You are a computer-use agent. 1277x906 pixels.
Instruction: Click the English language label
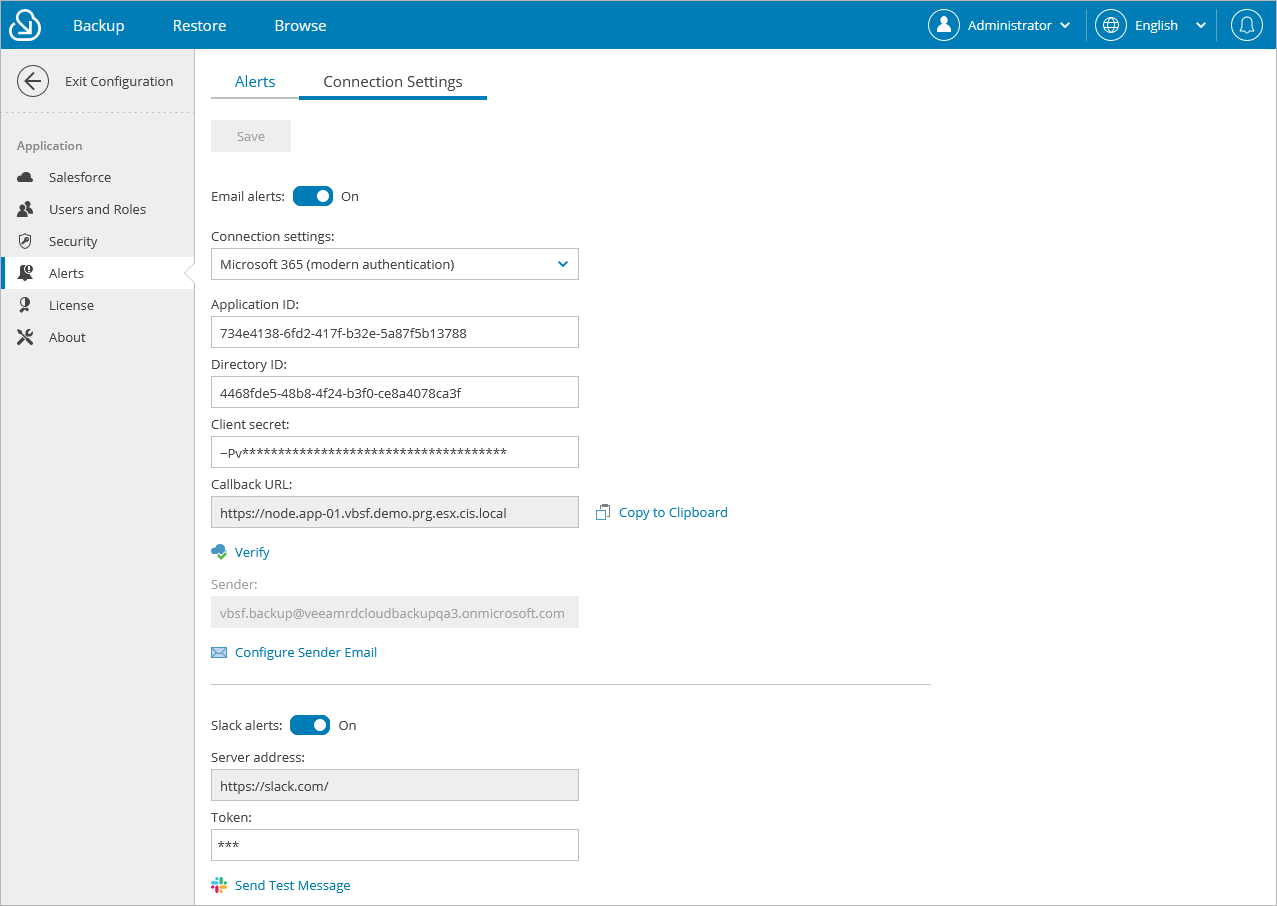(1156, 25)
